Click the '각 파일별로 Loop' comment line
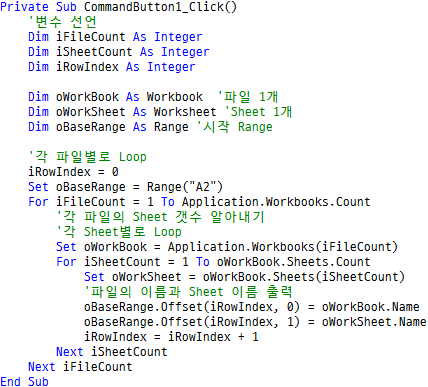Image resolution: width=428 pixels, height=387 pixels. pos(87,157)
